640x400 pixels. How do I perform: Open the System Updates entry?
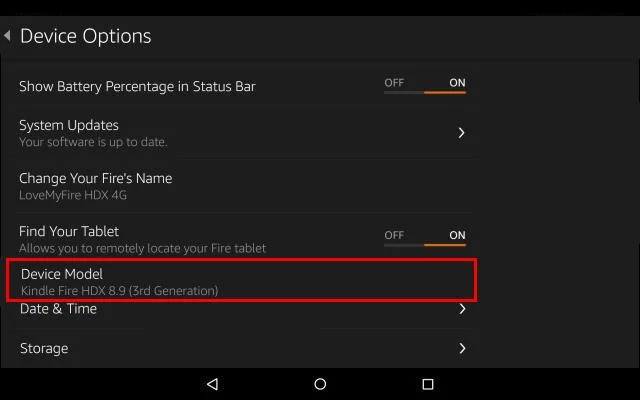[x=245, y=133]
